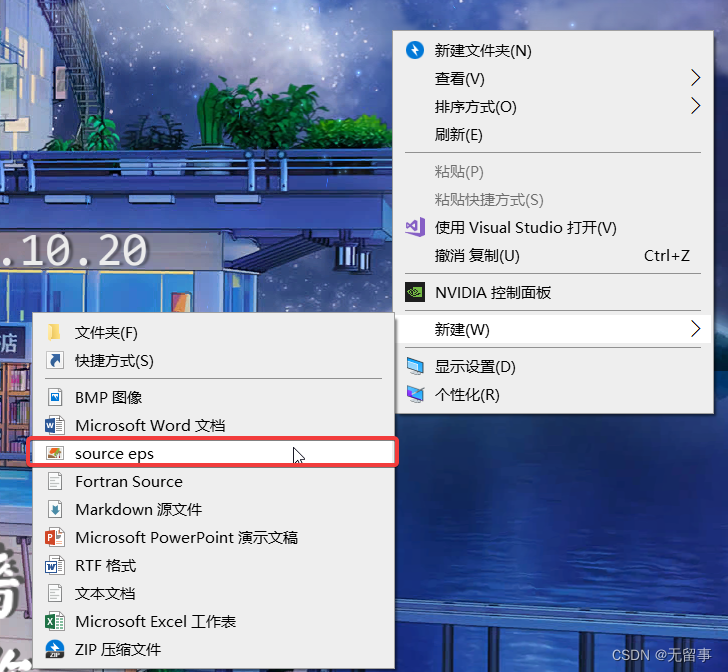Image resolution: width=728 pixels, height=672 pixels.
Task: Create new 文本文档
Action: tap(214, 593)
